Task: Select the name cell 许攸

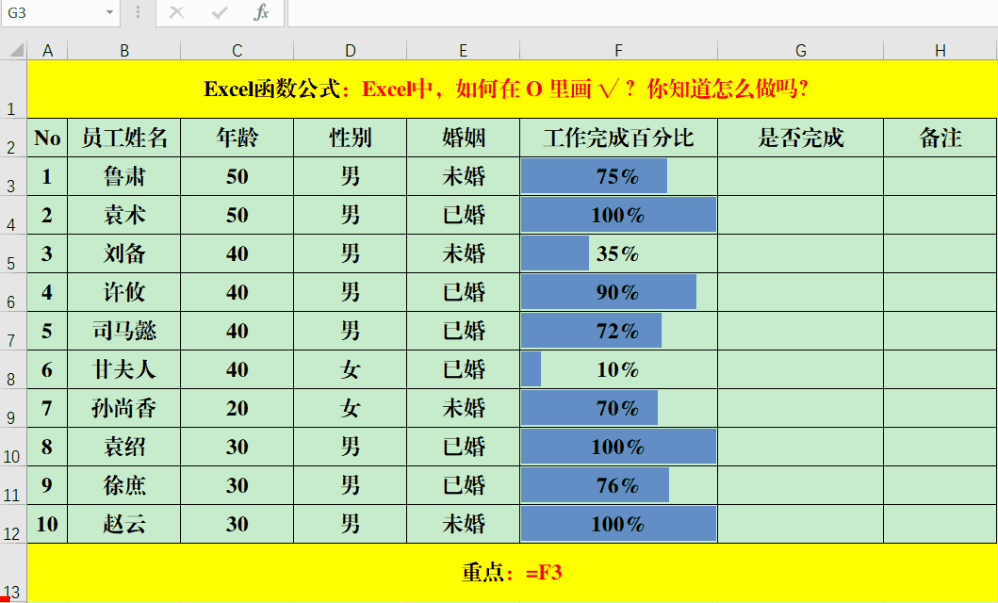Action: 124,292
